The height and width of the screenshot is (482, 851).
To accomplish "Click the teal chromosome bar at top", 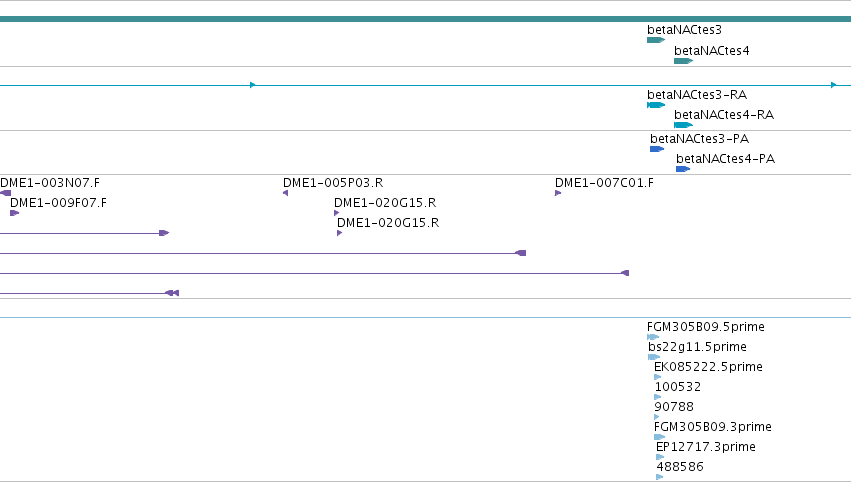I will tap(426, 19).
